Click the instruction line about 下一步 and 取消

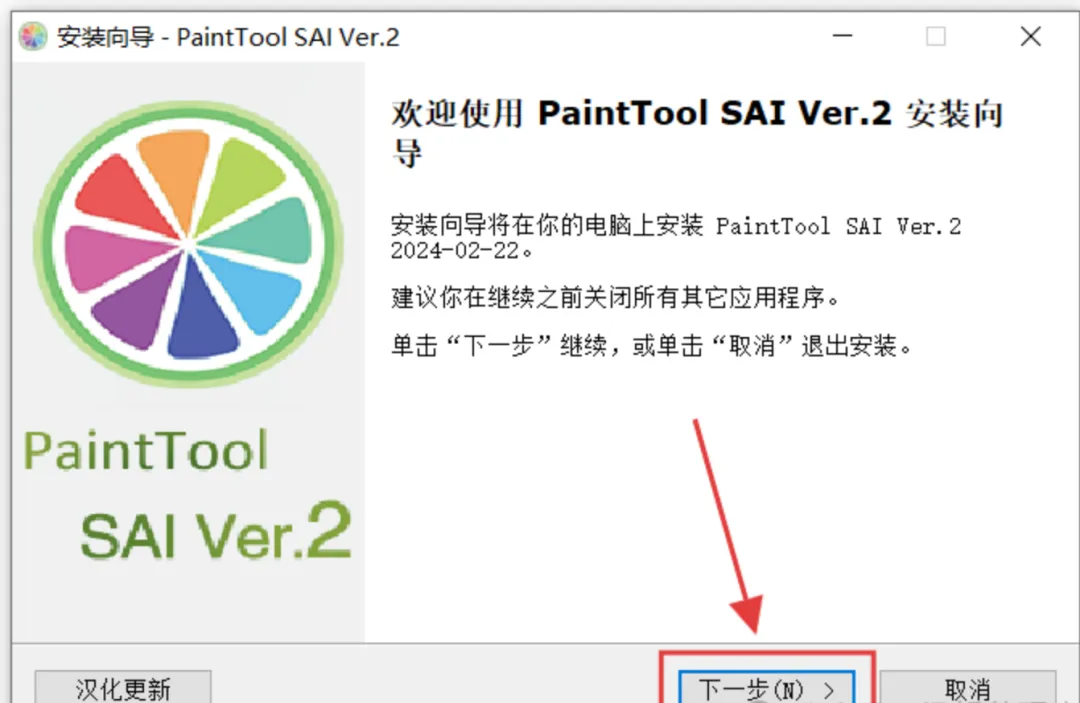[x=651, y=345]
